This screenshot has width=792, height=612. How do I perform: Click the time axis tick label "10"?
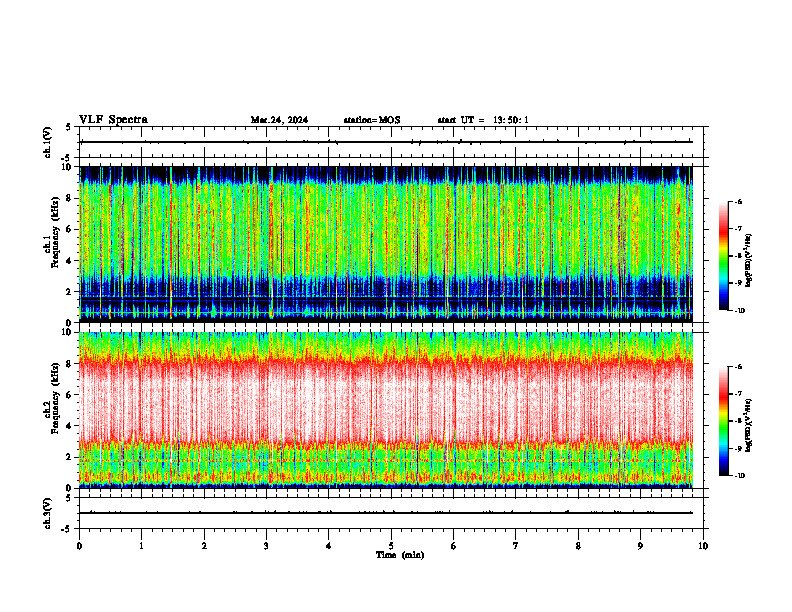[x=703, y=546]
